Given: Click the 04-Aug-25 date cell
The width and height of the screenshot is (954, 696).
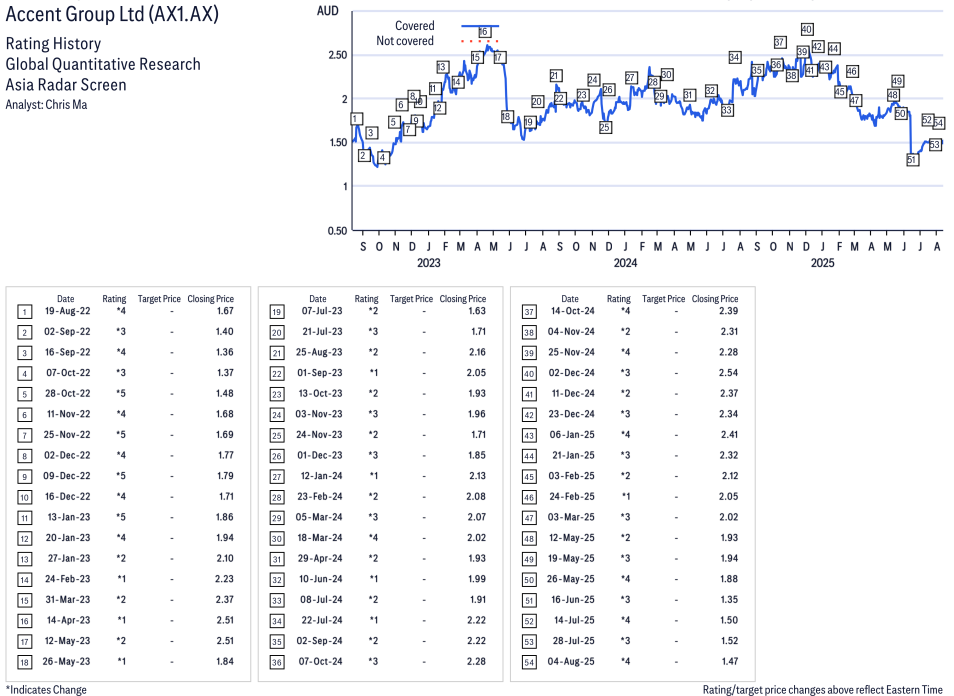Looking at the screenshot, I should (x=571, y=661).
